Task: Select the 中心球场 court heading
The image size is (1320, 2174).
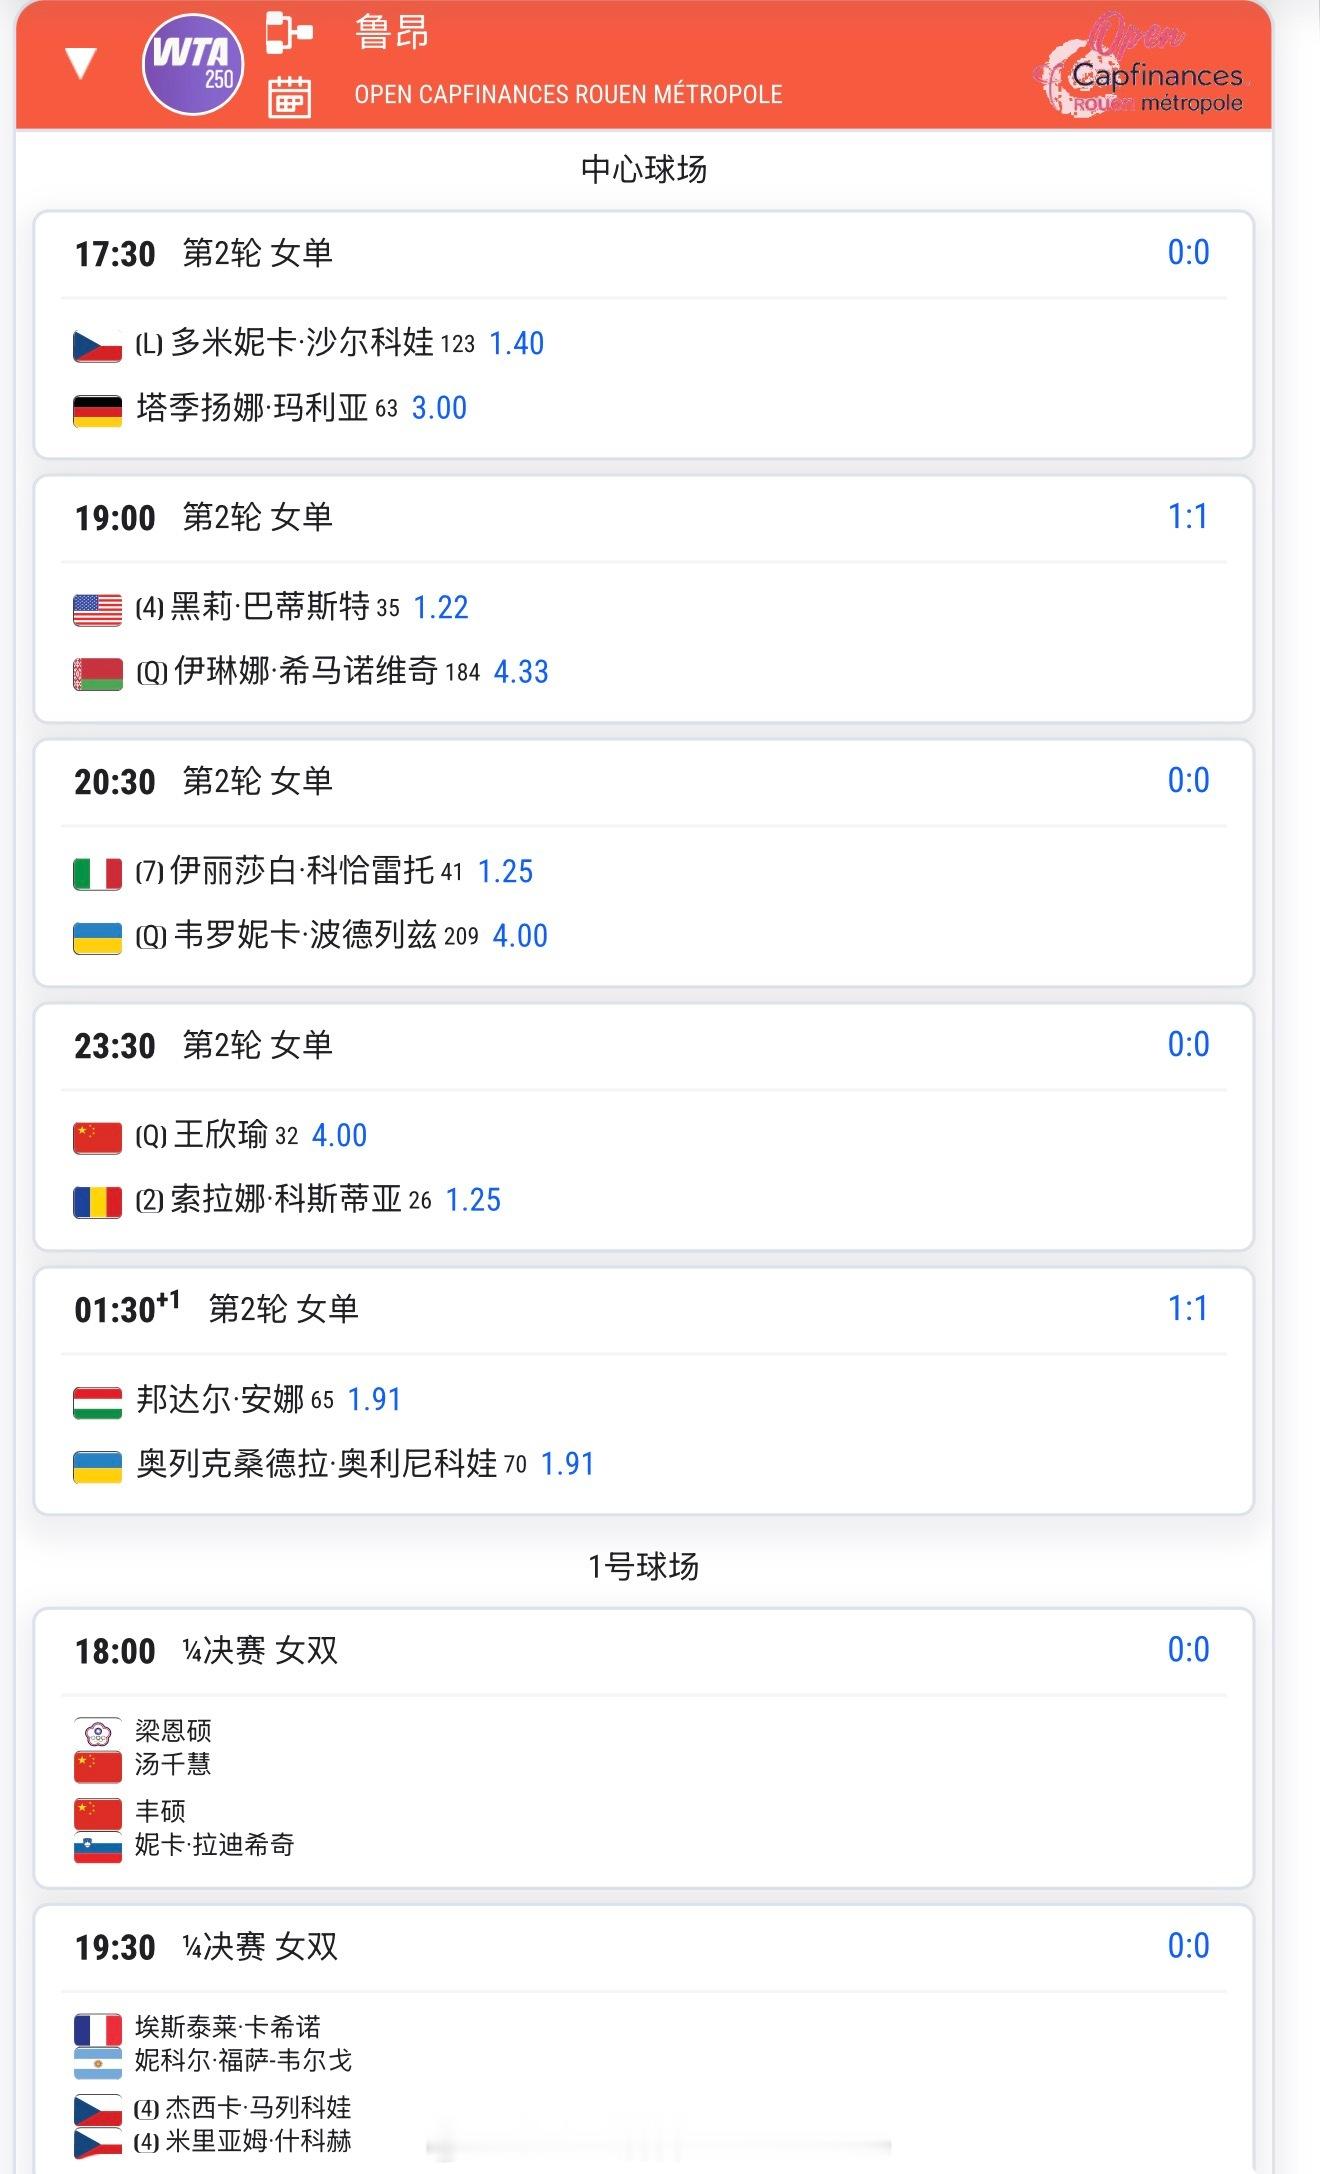Action: pyautogui.click(x=644, y=169)
